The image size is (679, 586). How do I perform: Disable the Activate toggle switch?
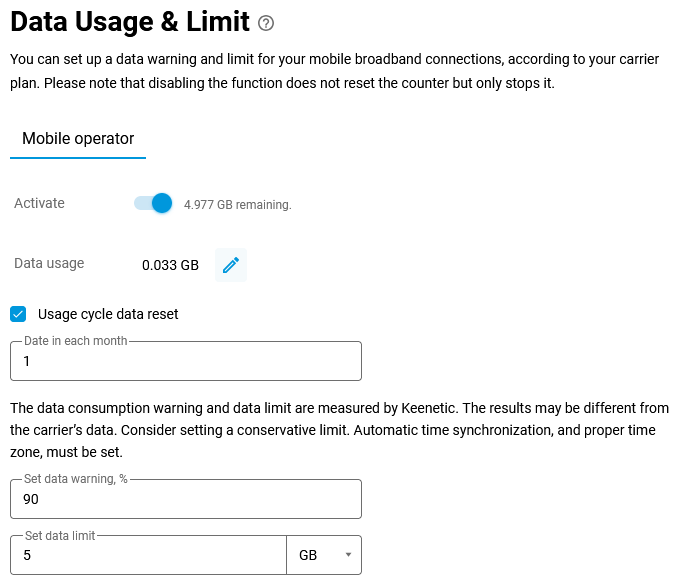point(154,204)
